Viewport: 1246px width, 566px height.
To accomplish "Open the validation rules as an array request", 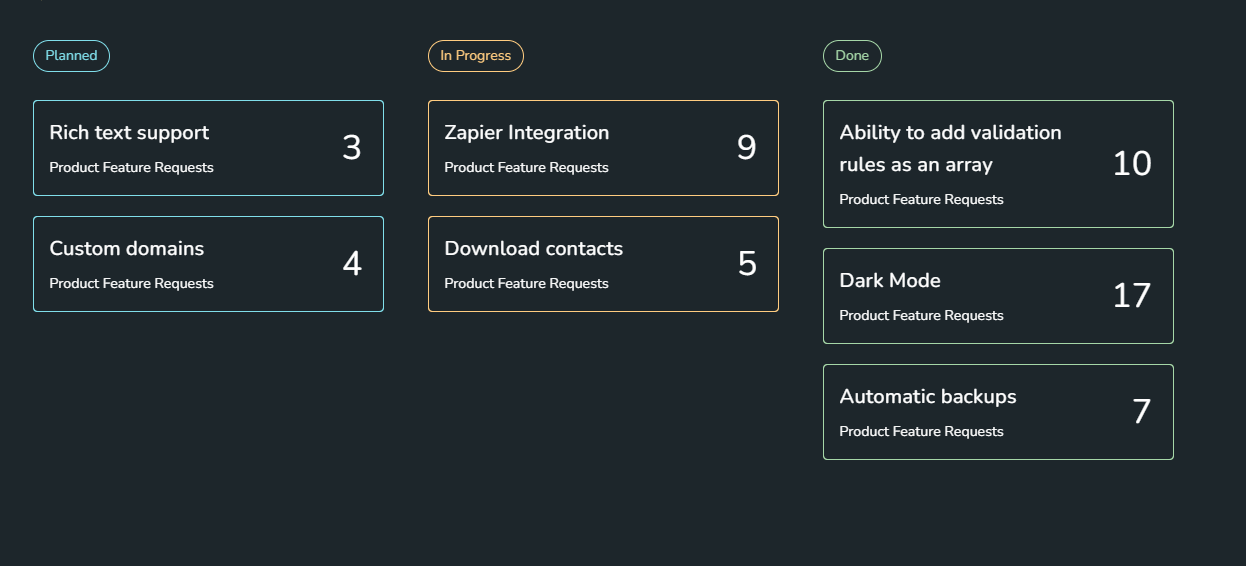I will (x=950, y=148).
